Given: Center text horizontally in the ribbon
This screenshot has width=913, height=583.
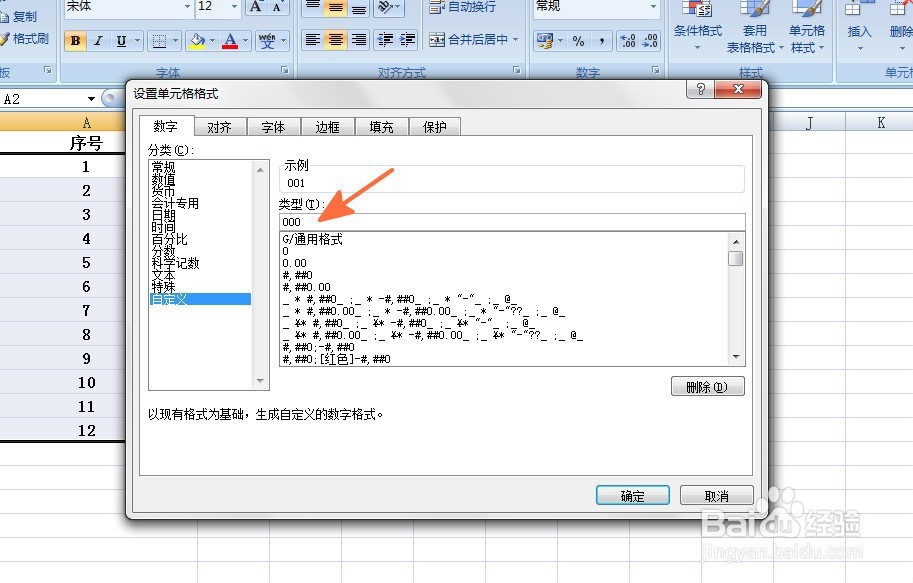Looking at the screenshot, I should [x=335, y=40].
